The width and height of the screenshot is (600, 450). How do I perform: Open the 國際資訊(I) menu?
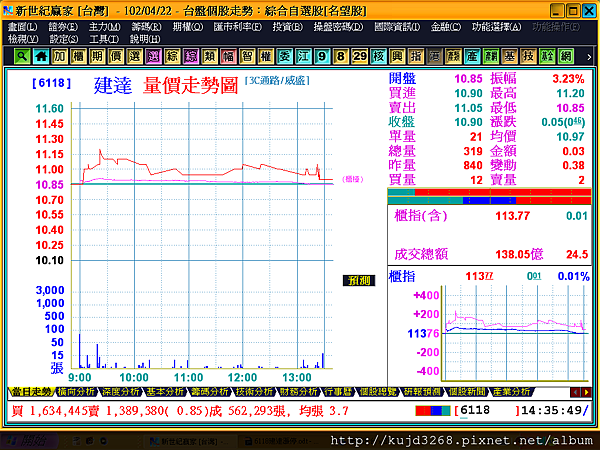pyautogui.click(x=397, y=27)
